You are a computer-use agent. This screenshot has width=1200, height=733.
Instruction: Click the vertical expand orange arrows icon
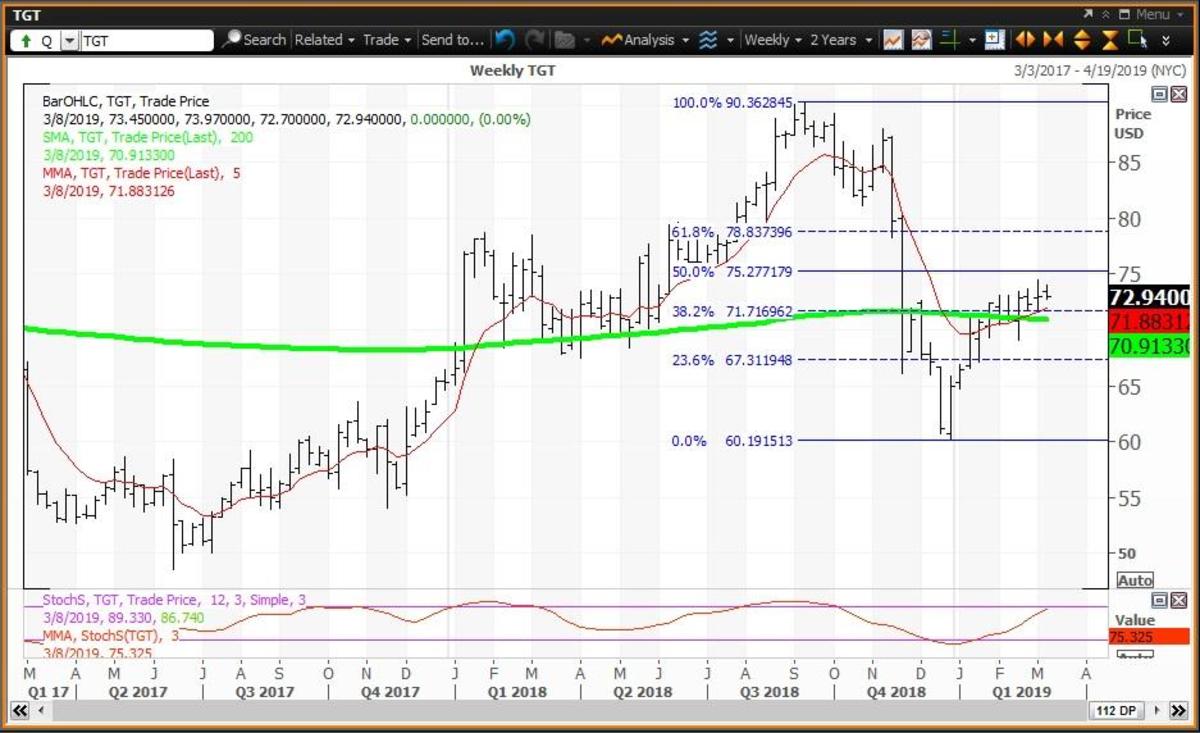click(1082, 40)
